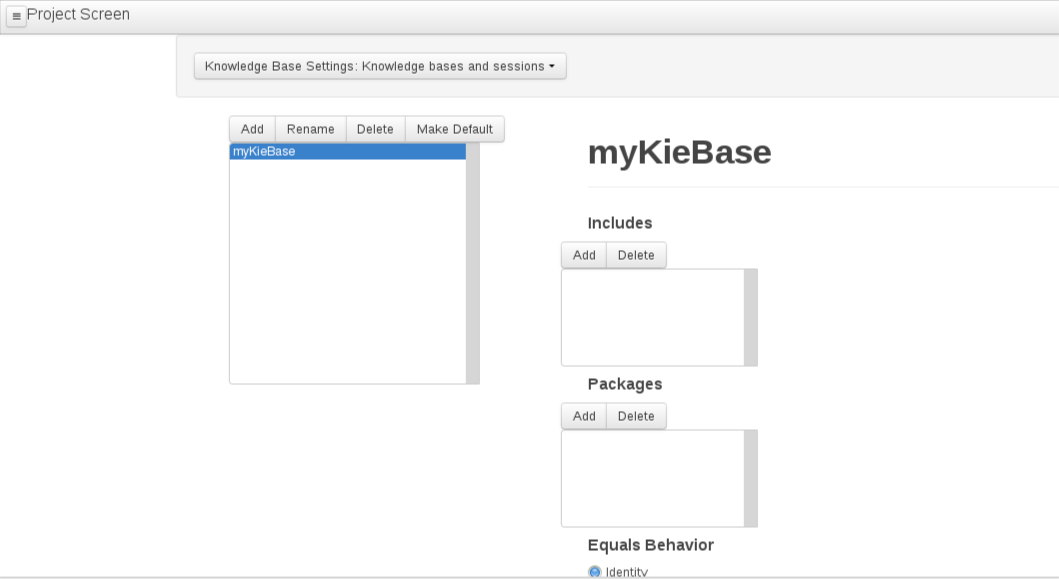Click empty area of the knowledge base list

click(348, 270)
